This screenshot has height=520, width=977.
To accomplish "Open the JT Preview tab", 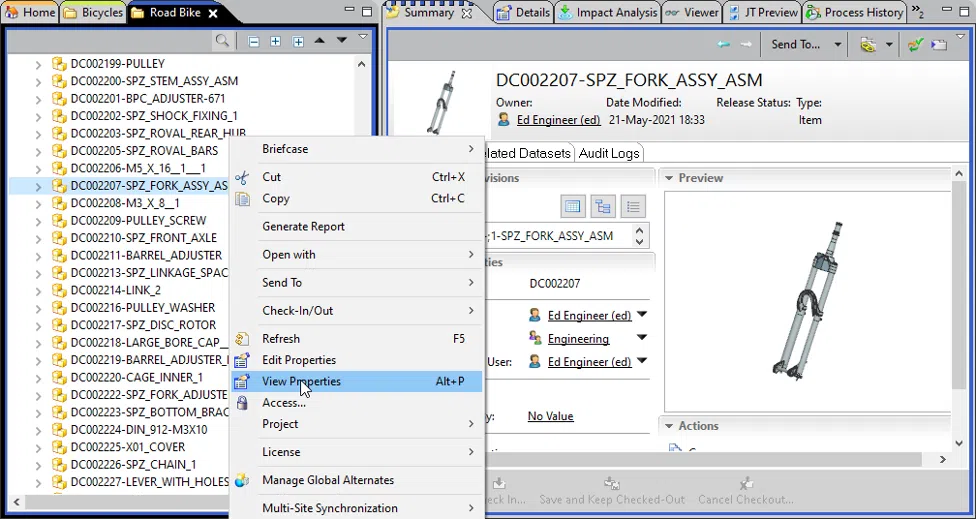I will (x=763, y=12).
